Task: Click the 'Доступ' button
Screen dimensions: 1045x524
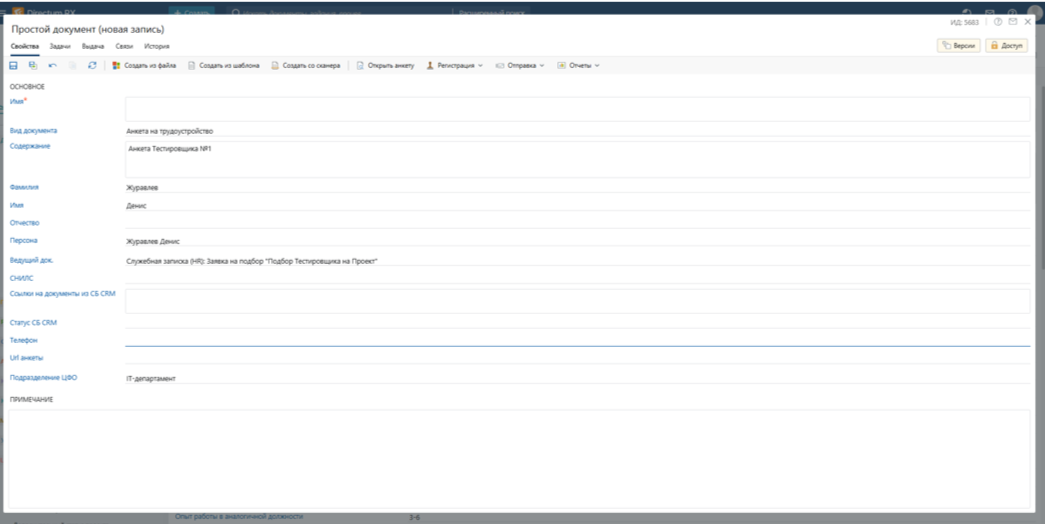Action: click(x=1006, y=46)
